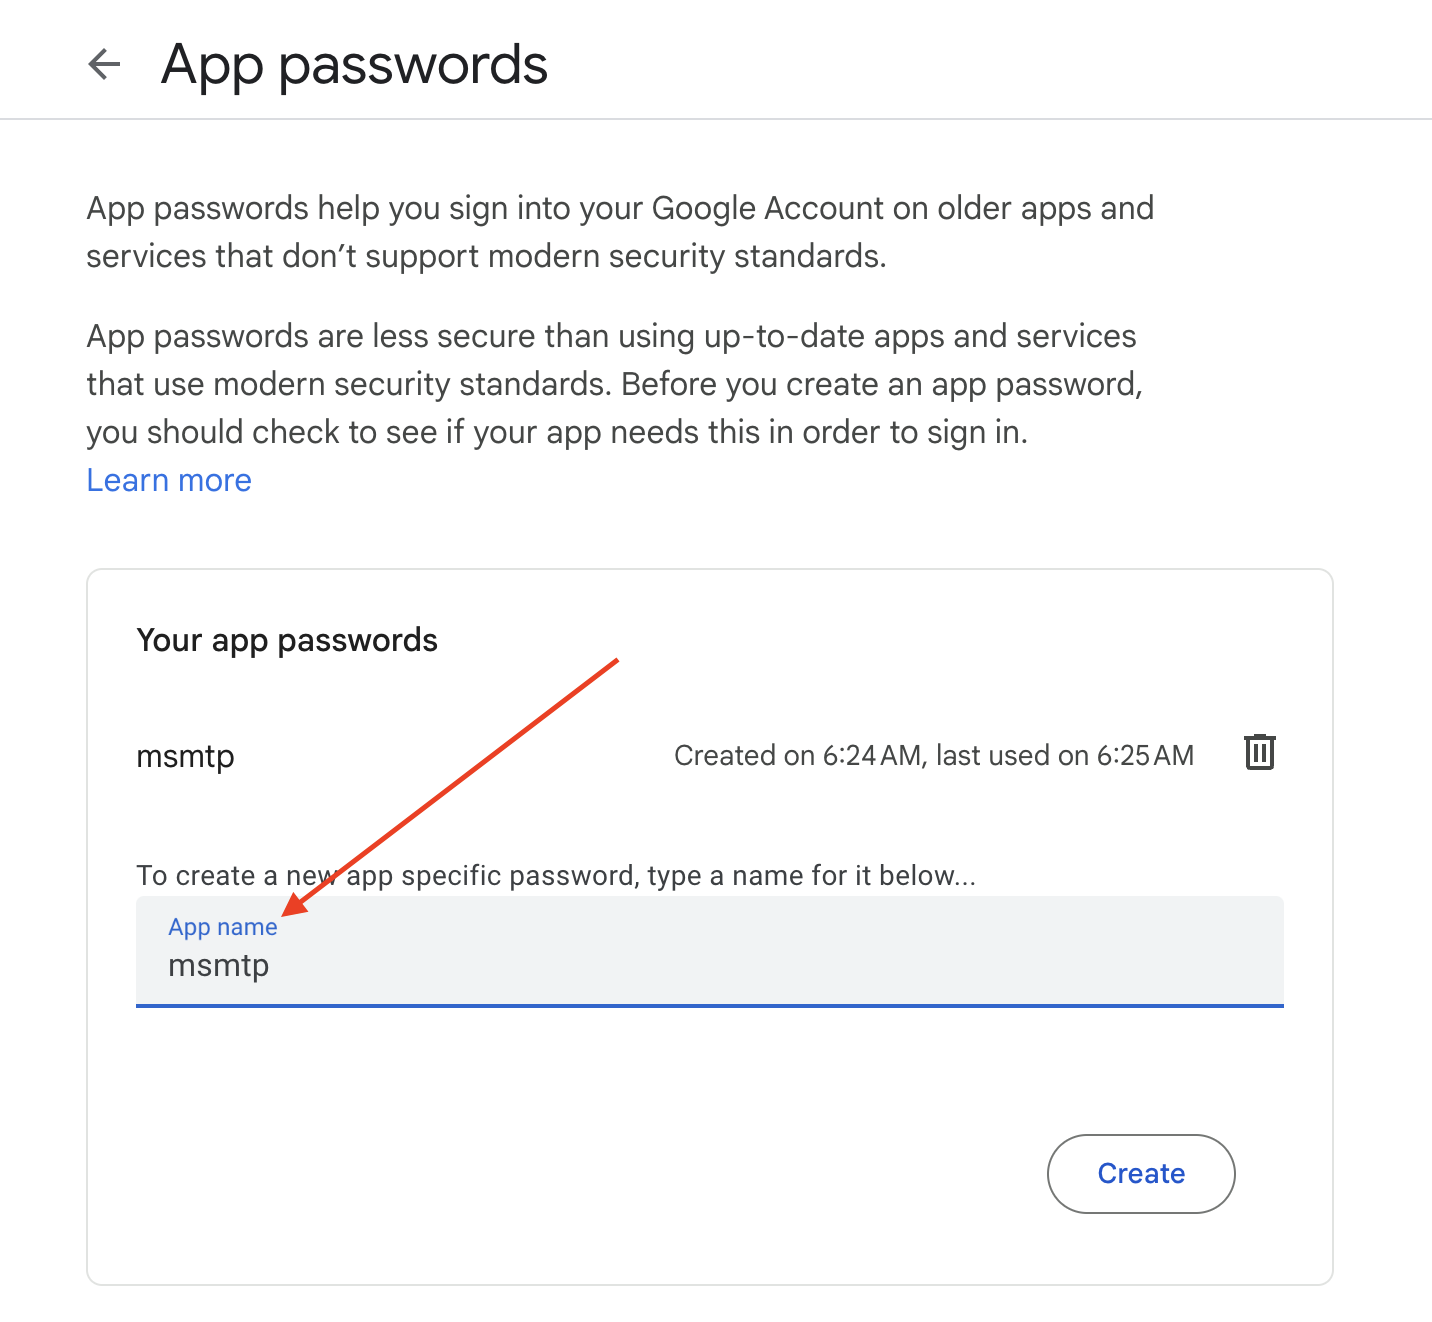1432x1322 pixels.
Task: Select the msmtp entry in passwords list
Action: (185, 757)
